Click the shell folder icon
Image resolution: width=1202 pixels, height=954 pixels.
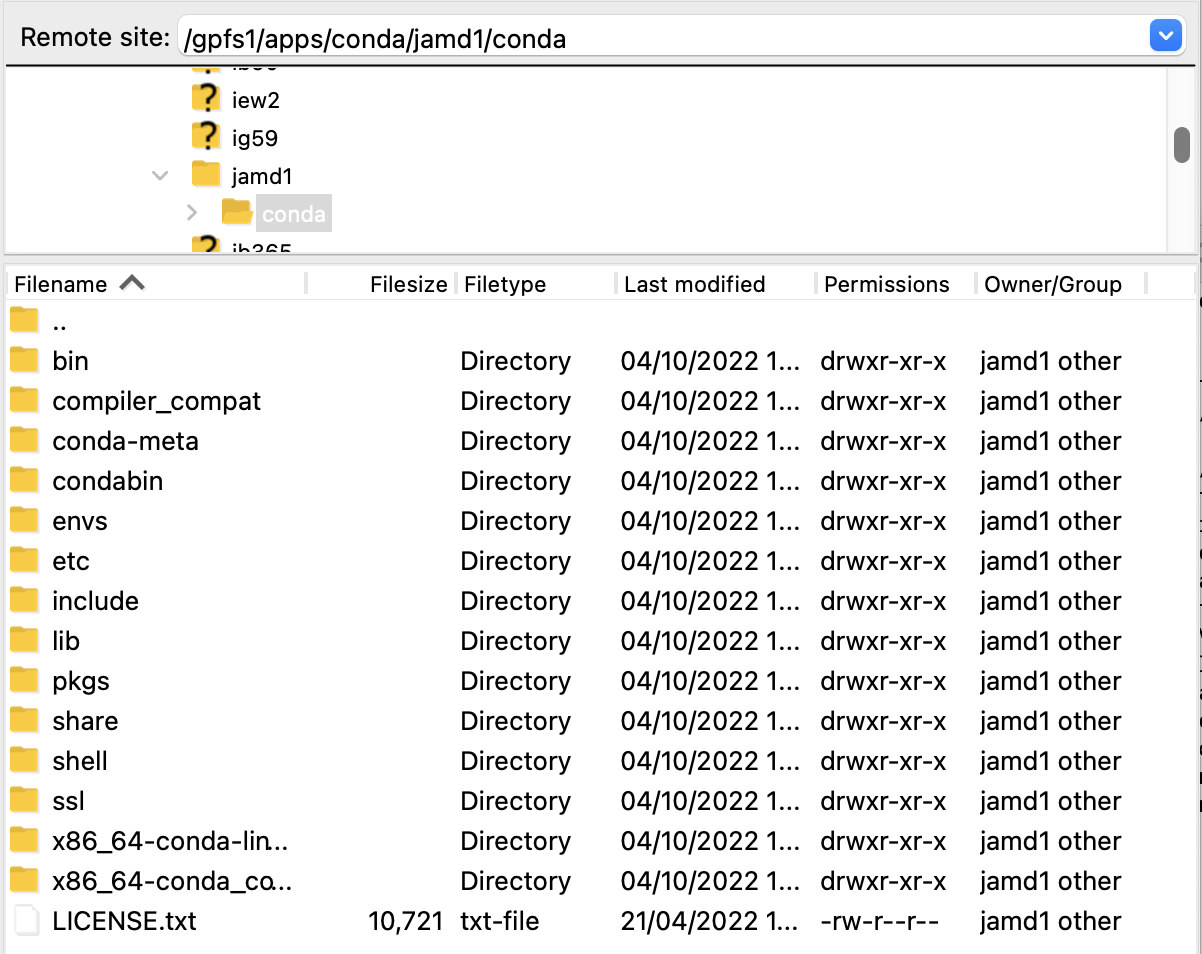tap(24, 760)
